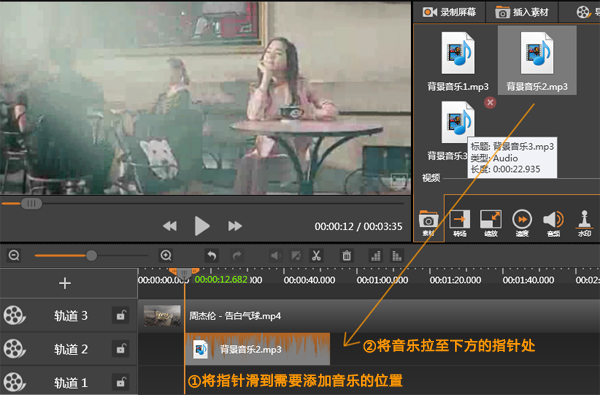Click the 00:01:40.000 mark on the ruler
The width and height of the screenshot is (600, 395).
coord(528,280)
